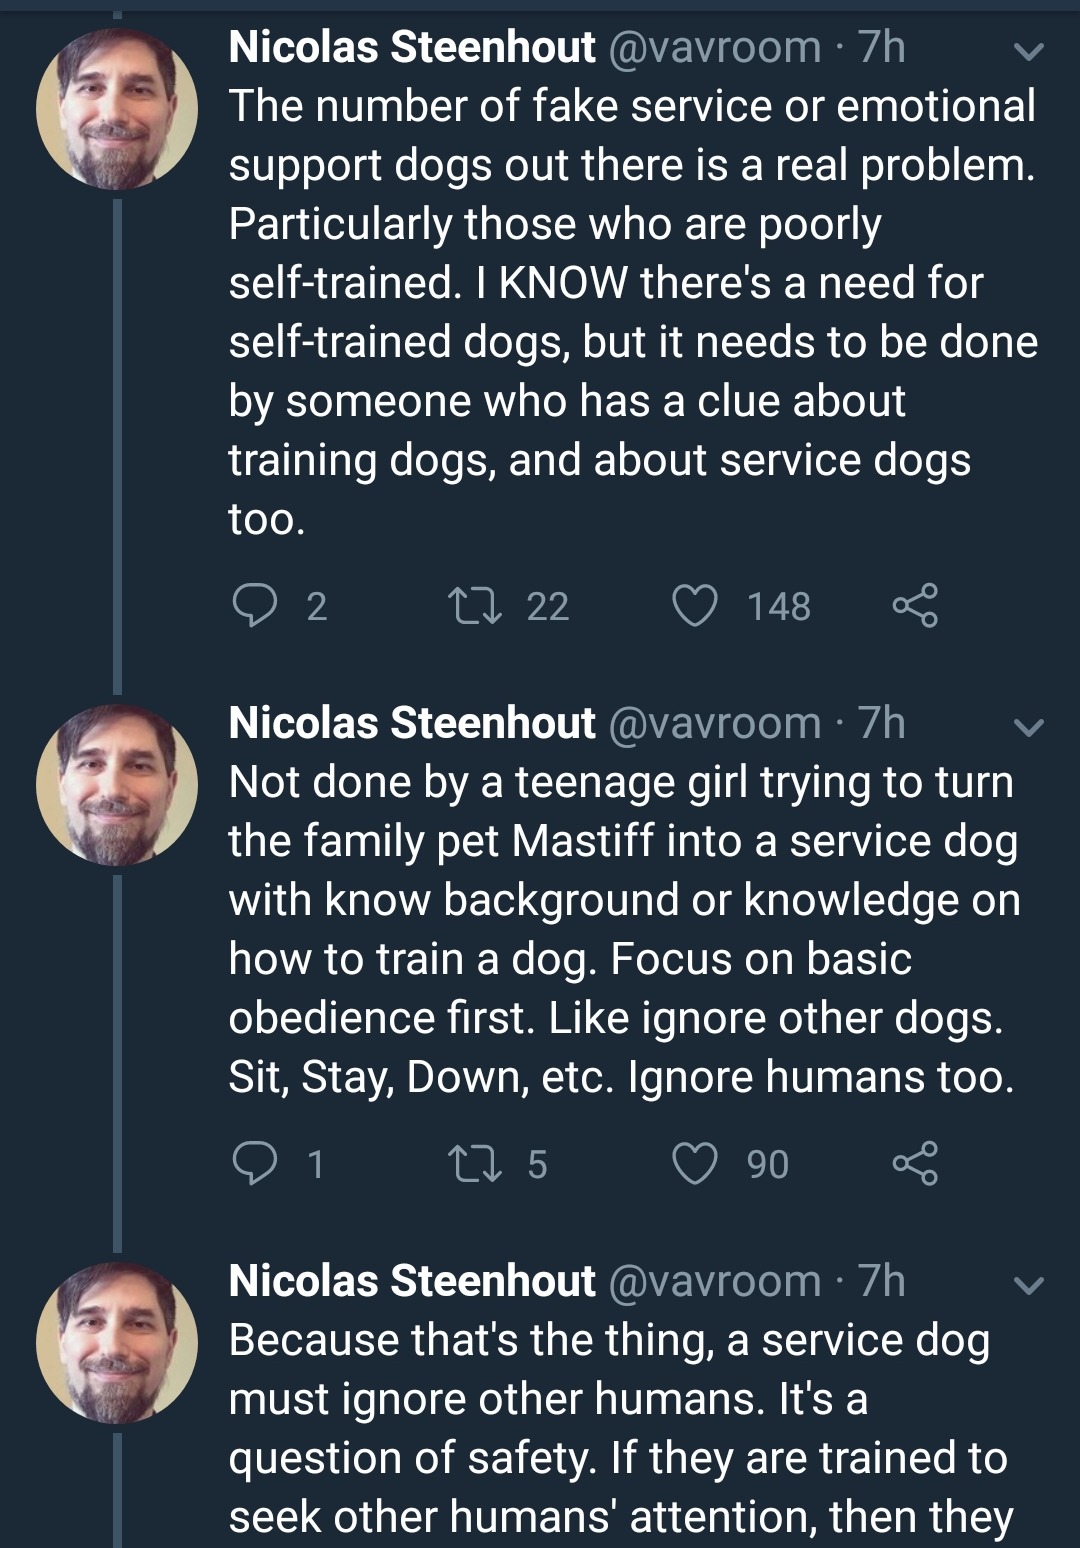Viewport: 1080px width, 1548px height.
Task: Open Nicolas Steenhout's name on first tweet
Action: 411,47
